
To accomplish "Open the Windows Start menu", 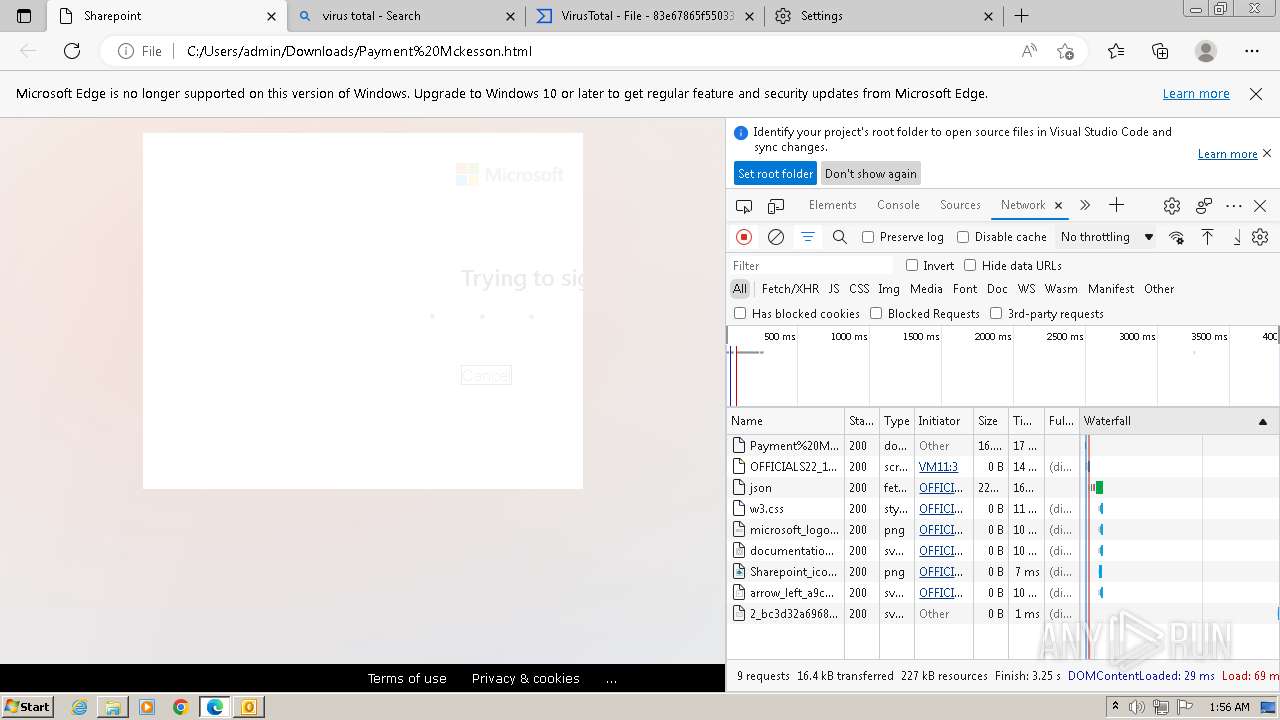I will tap(28, 706).
